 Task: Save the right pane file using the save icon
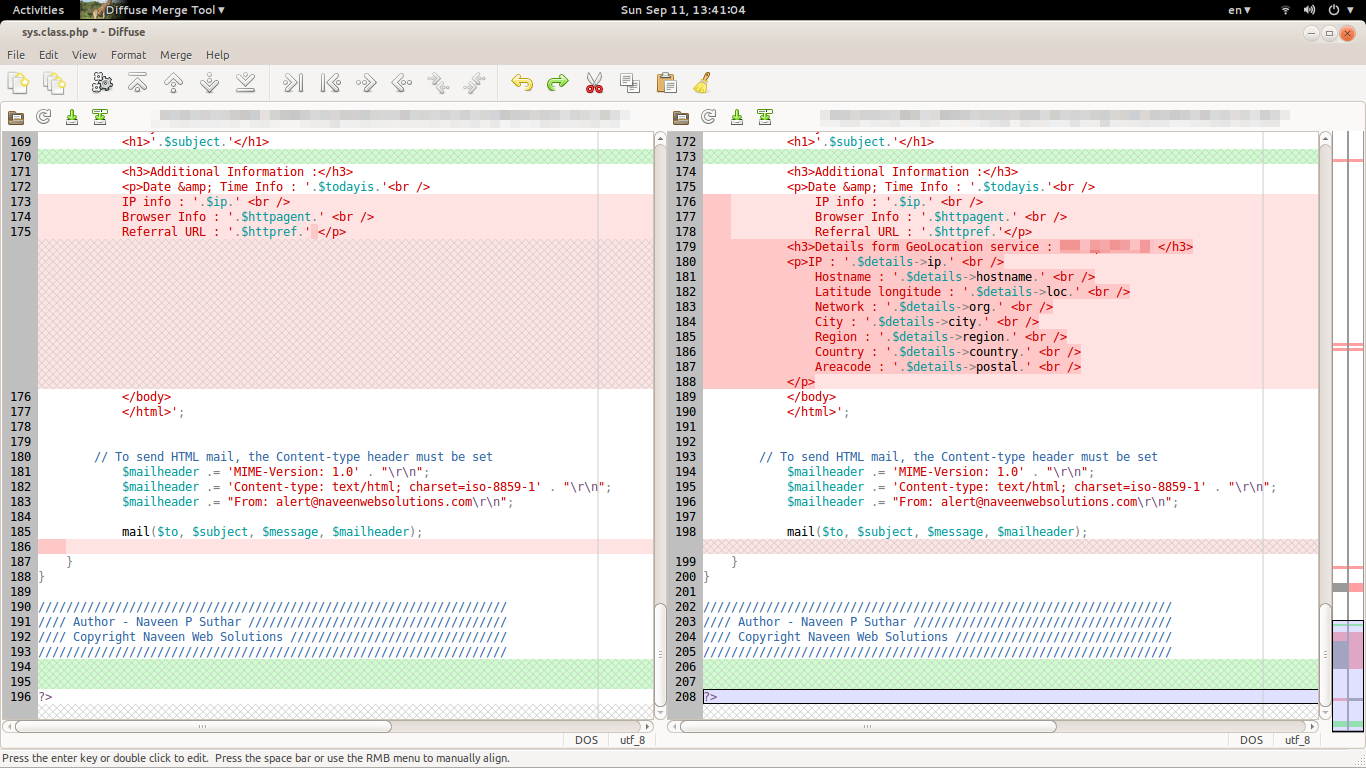tap(737, 117)
